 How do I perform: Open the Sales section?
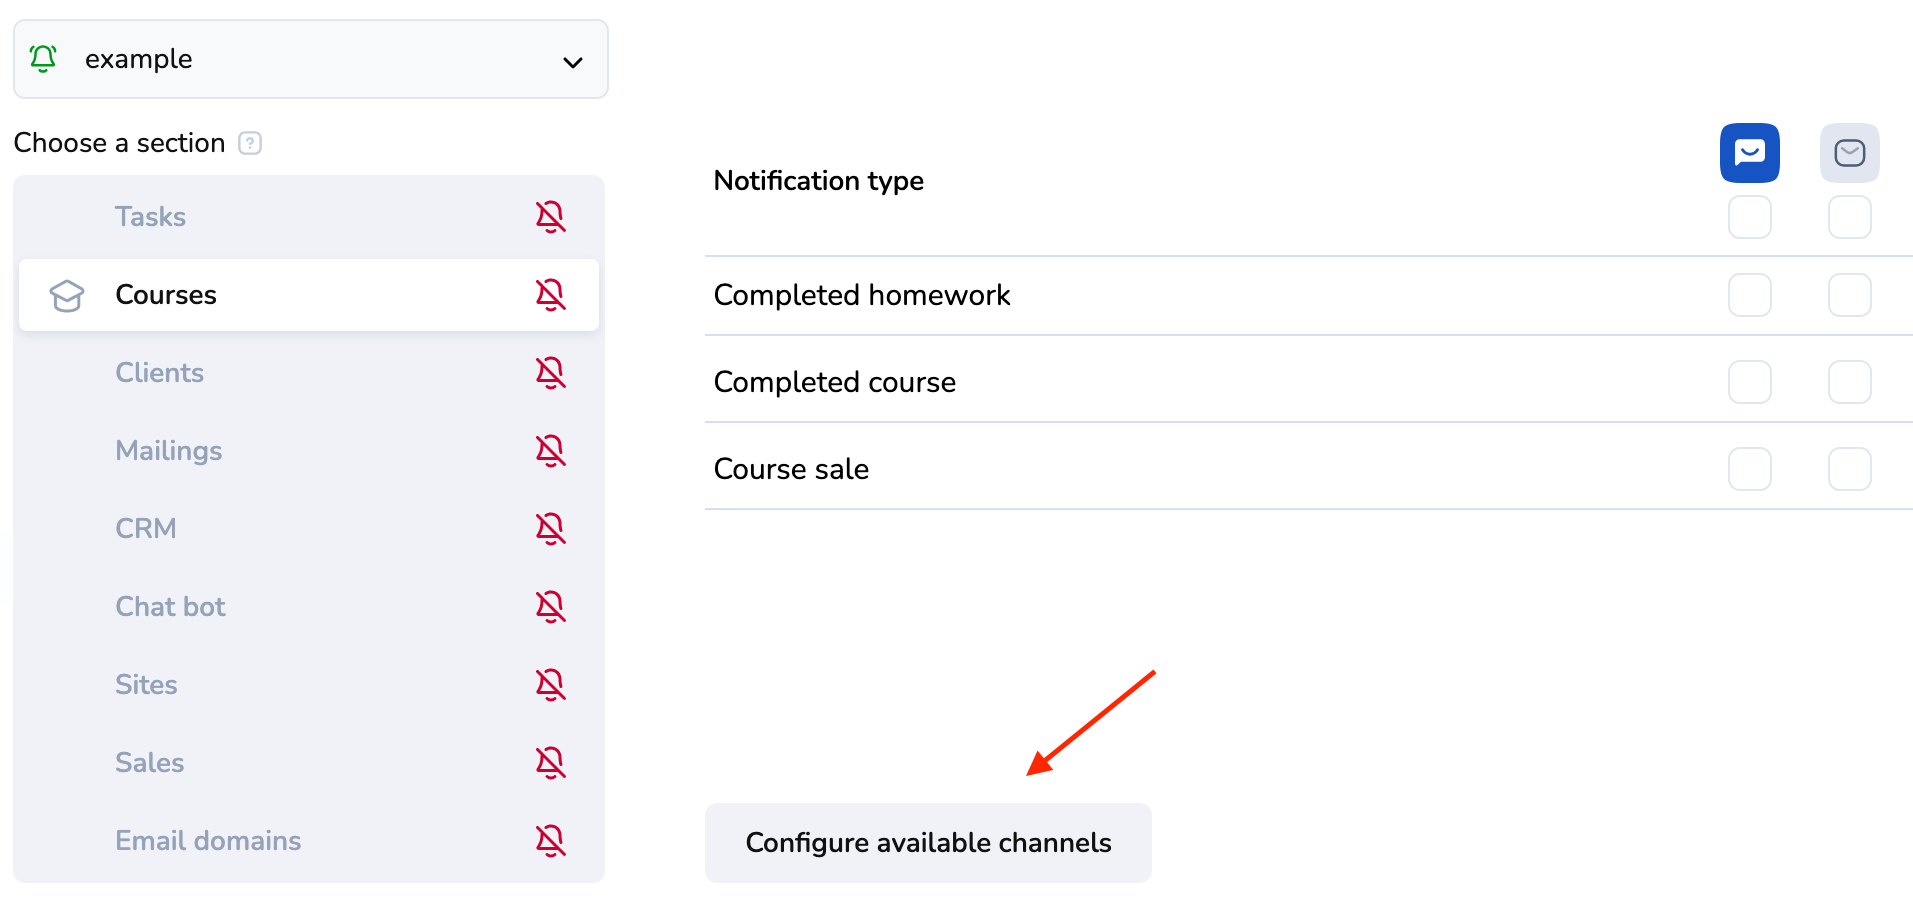(150, 763)
